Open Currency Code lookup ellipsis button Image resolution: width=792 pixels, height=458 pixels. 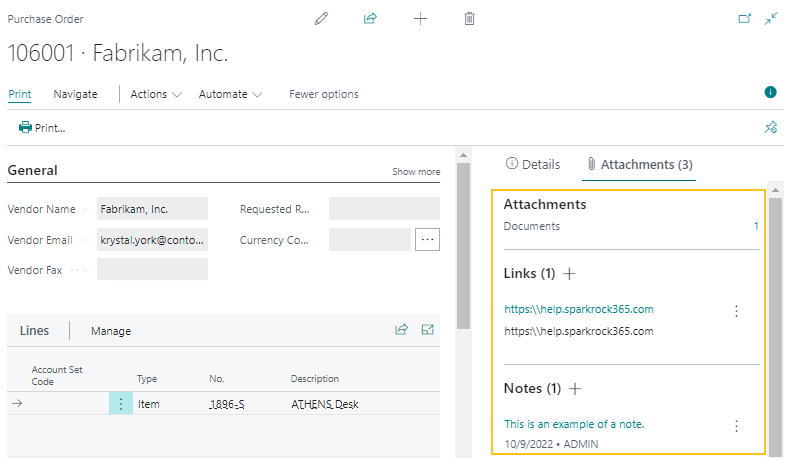(x=427, y=240)
